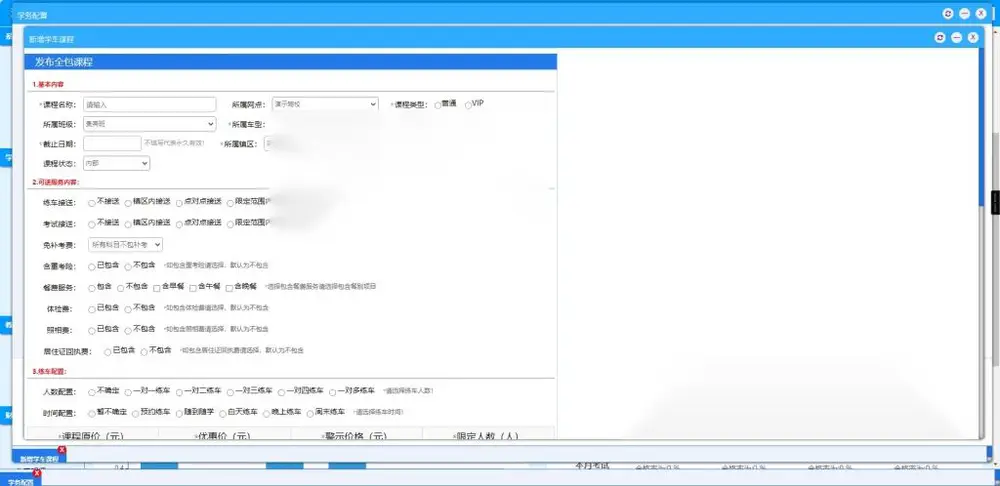The width and height of the screenshot is (1000, 486).
Task: Choose 一对二练车 for 人数配置
Action: (x=179, y=392)
